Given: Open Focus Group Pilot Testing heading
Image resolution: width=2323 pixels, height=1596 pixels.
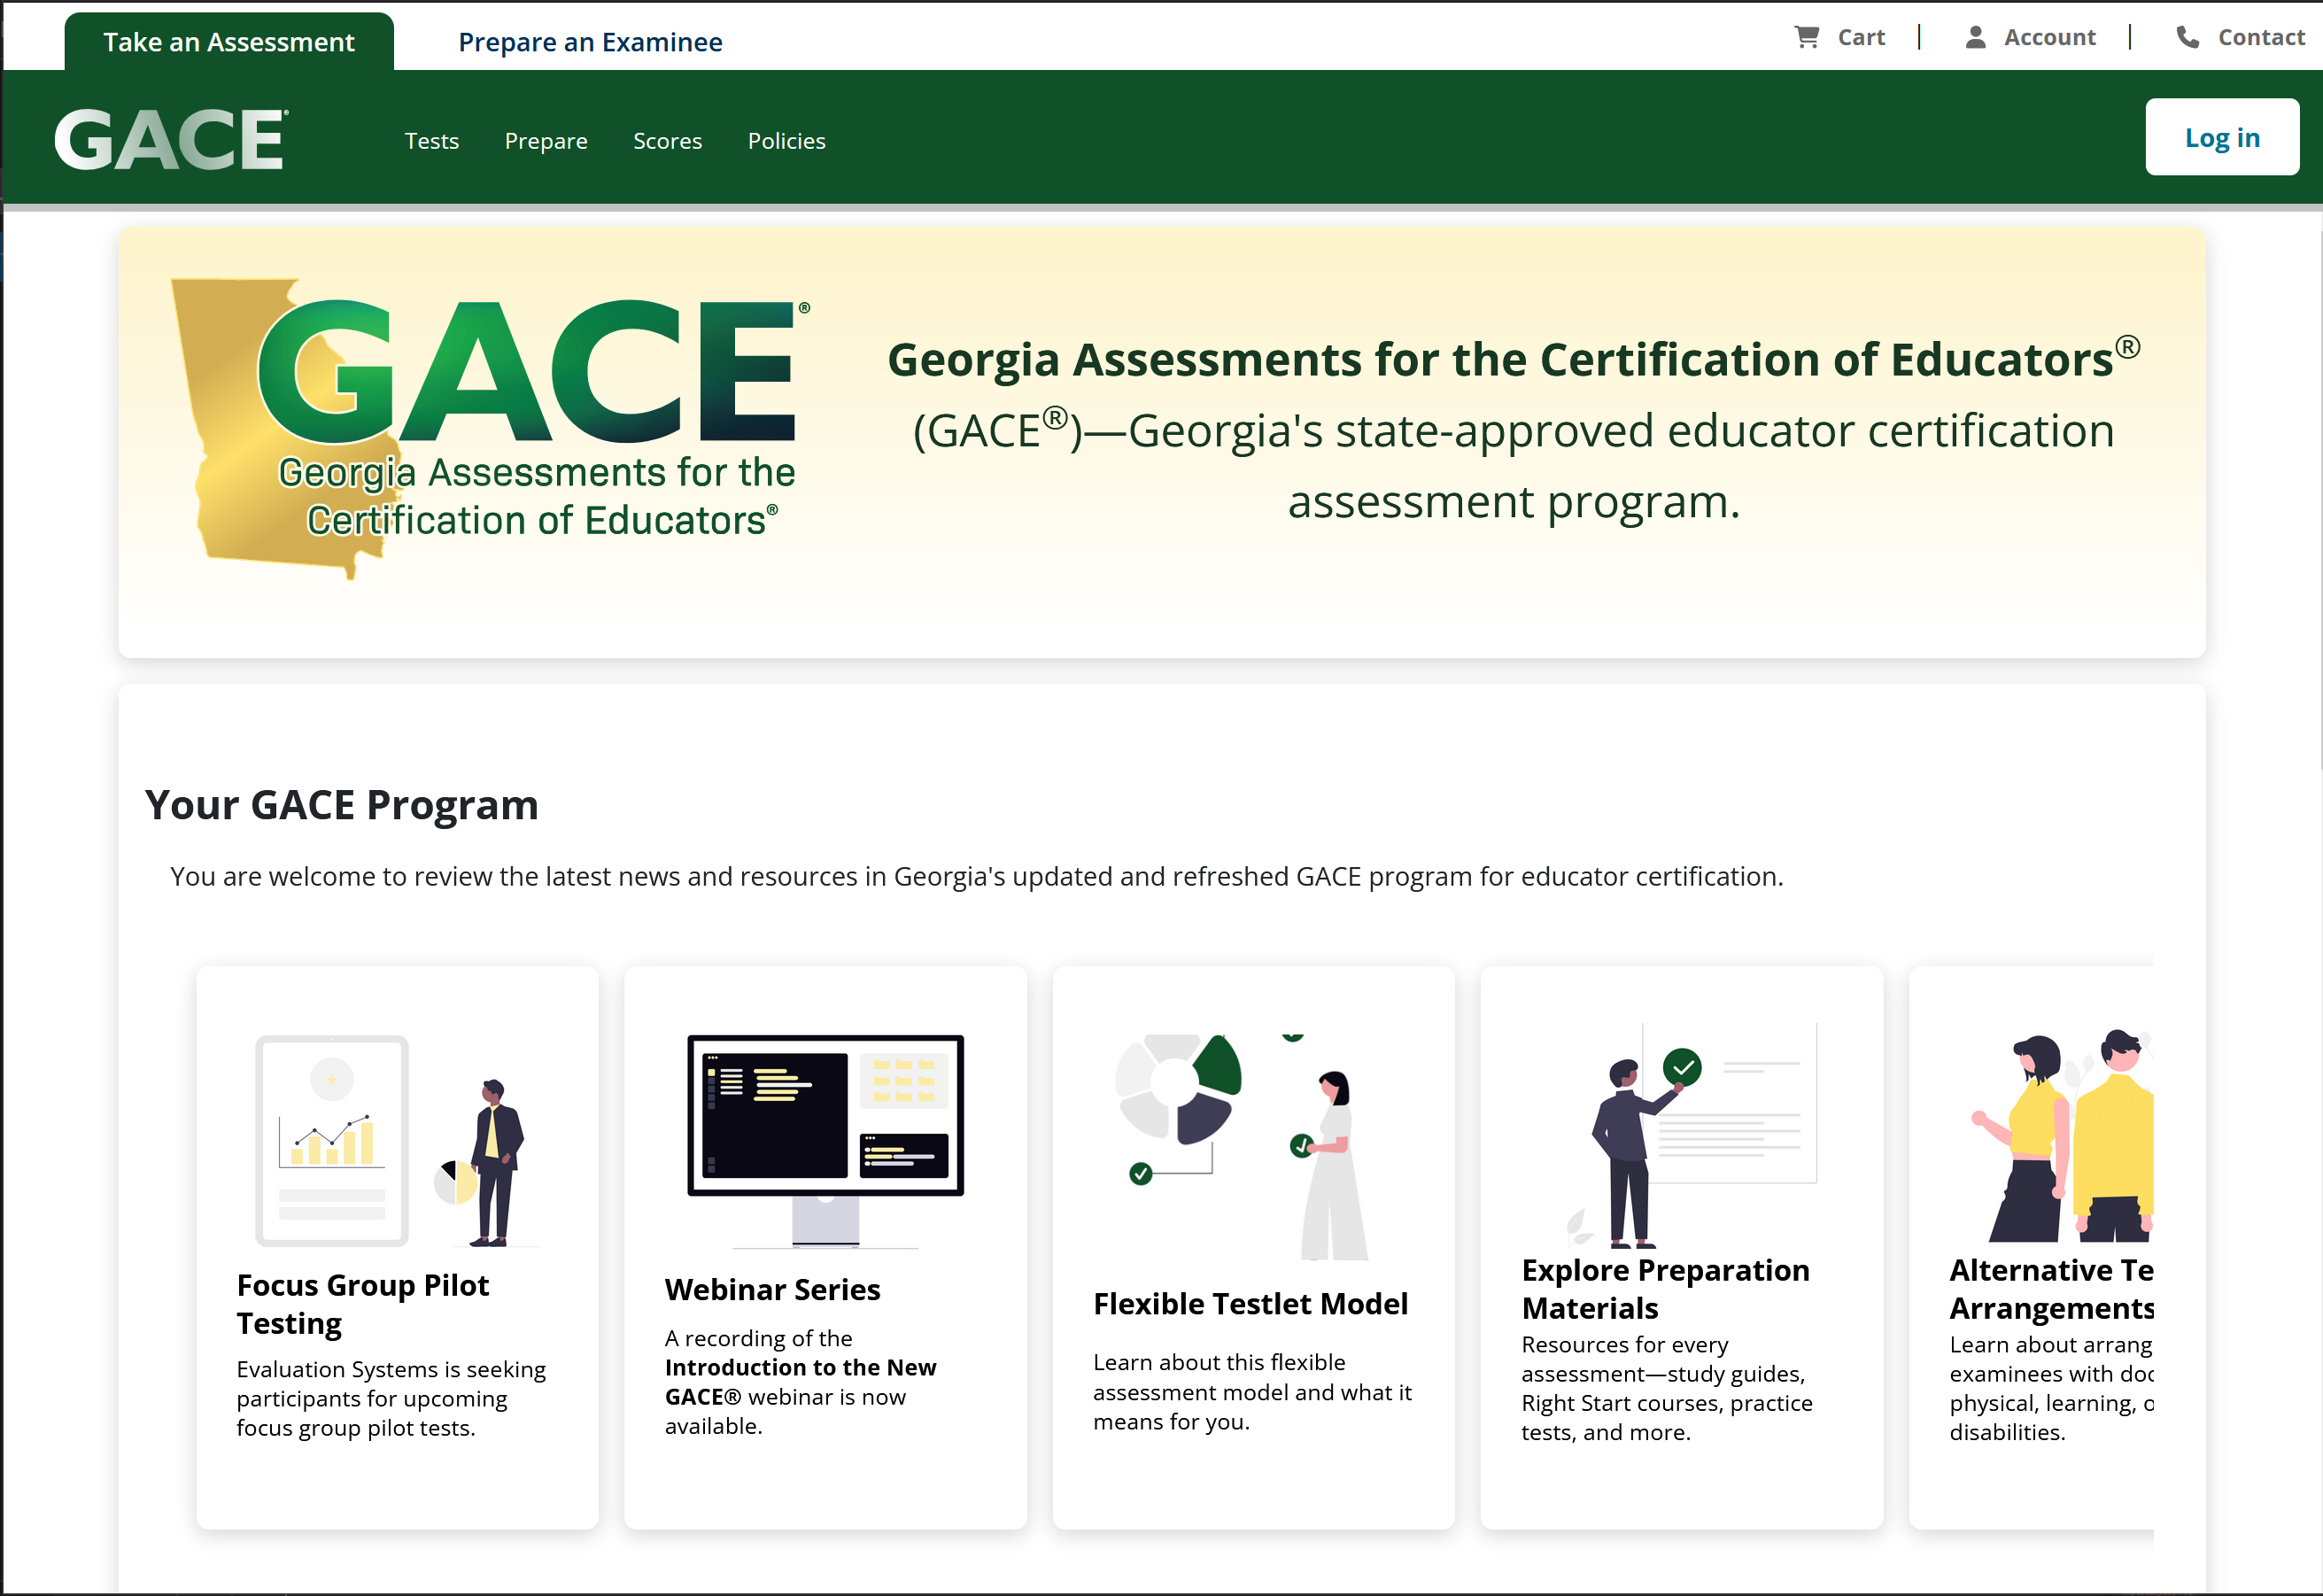Looking at the screenshot, I should (x=363, y=1303).
